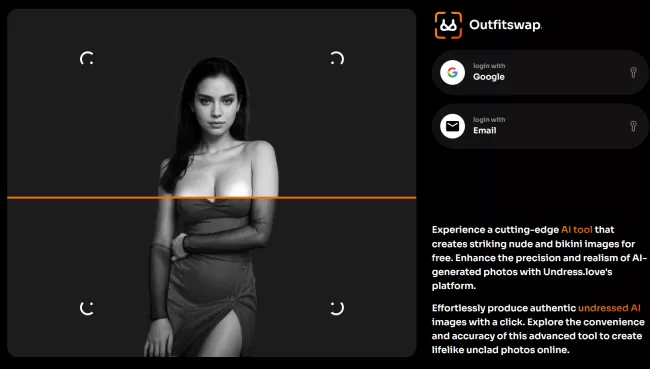This screenshot has width=650, height=369.
Task: Click the lower-left loading spinner on the preview
Action: click(87, 308)
